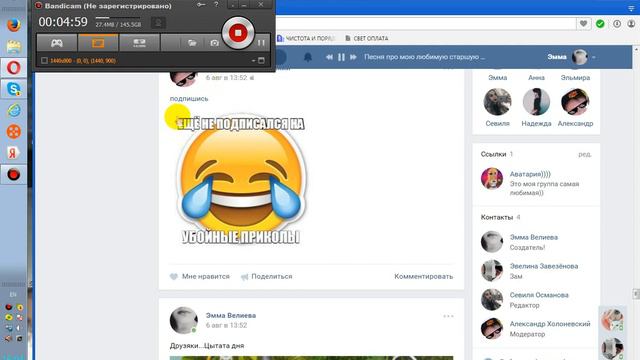Select Bandicam game recording mode gamepad icon
The height and width of the screenshot is (360, 640).
tap(57, 43)
